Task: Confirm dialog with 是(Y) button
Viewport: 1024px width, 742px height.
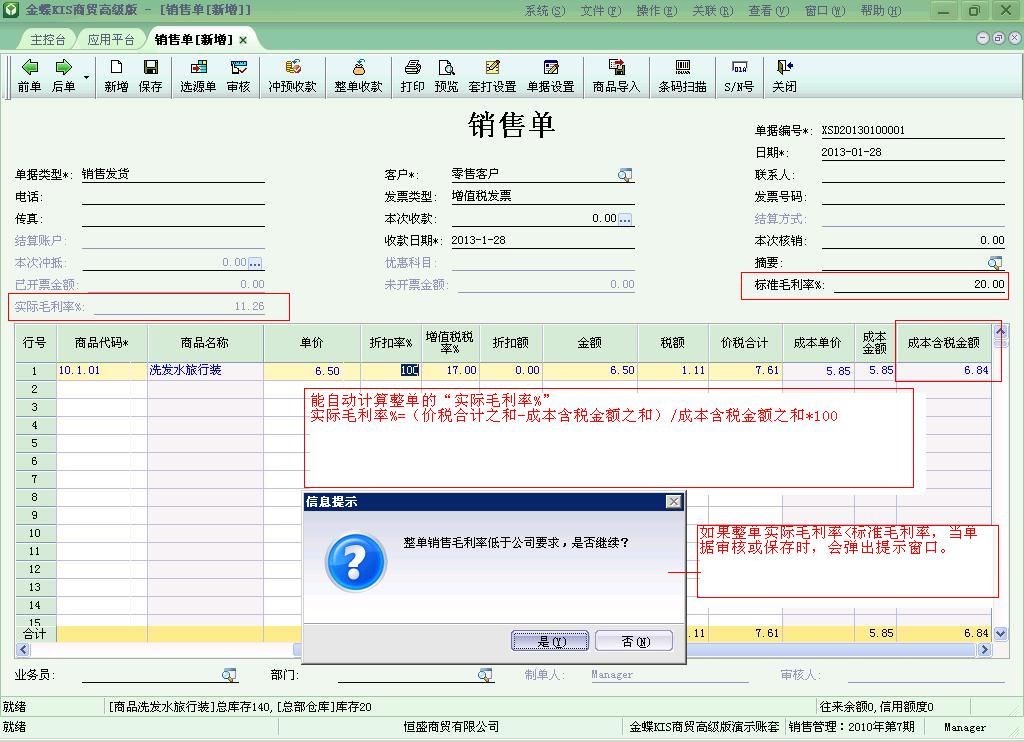Action: point(550,641)
